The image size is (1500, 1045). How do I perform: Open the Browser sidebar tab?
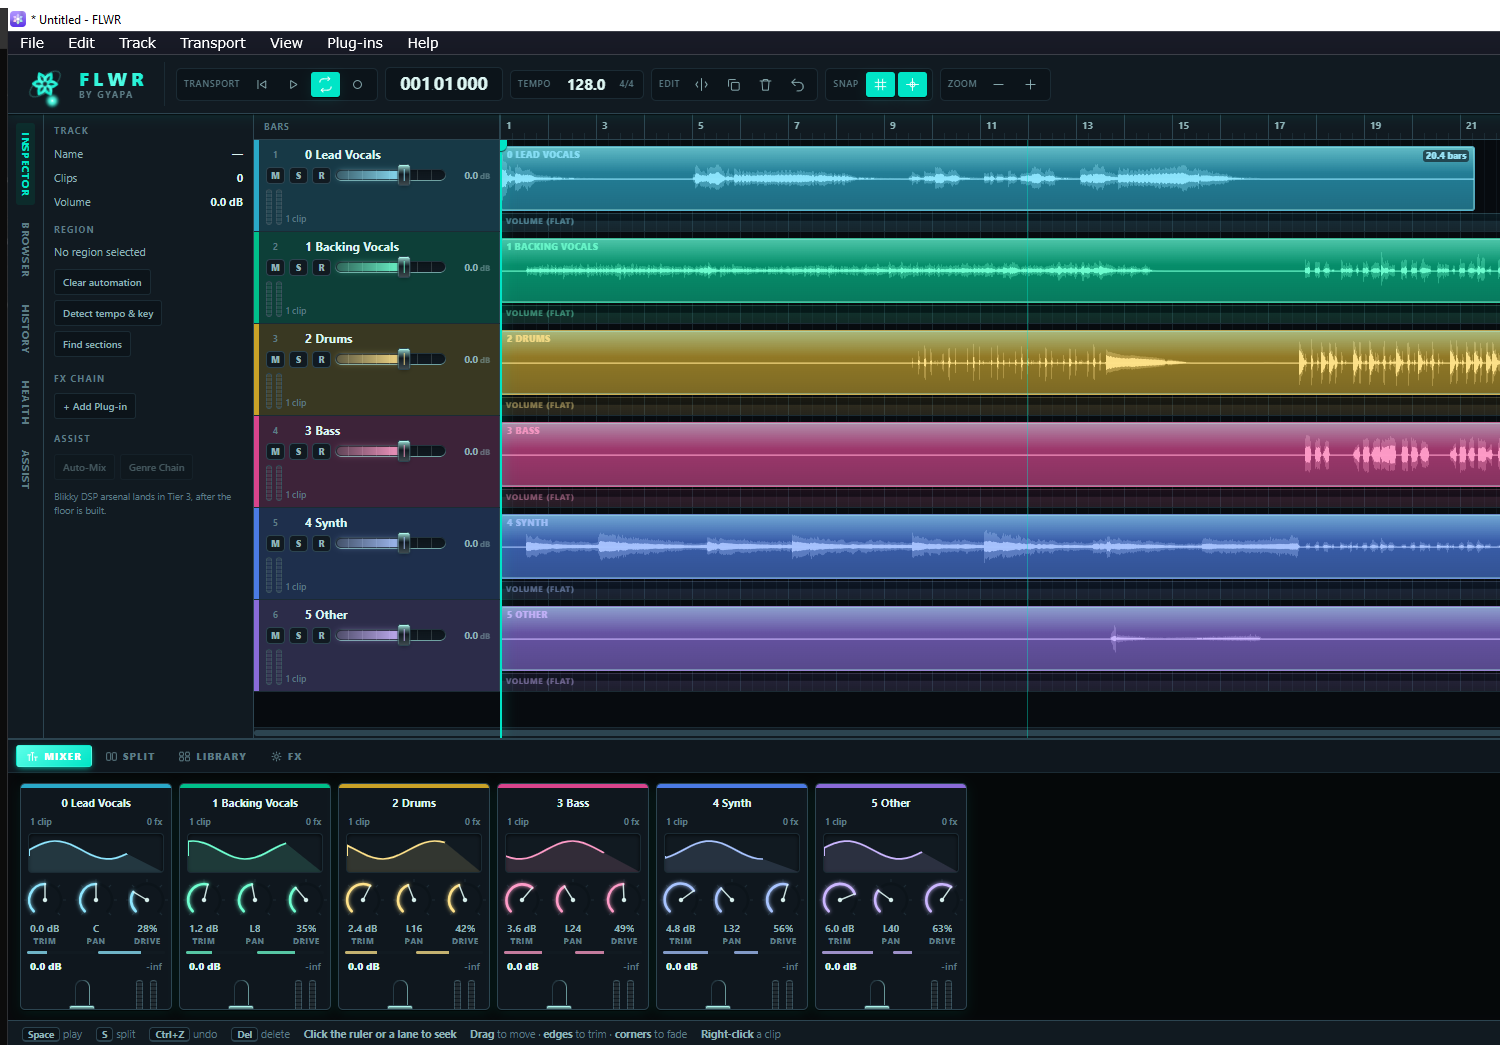26,249
